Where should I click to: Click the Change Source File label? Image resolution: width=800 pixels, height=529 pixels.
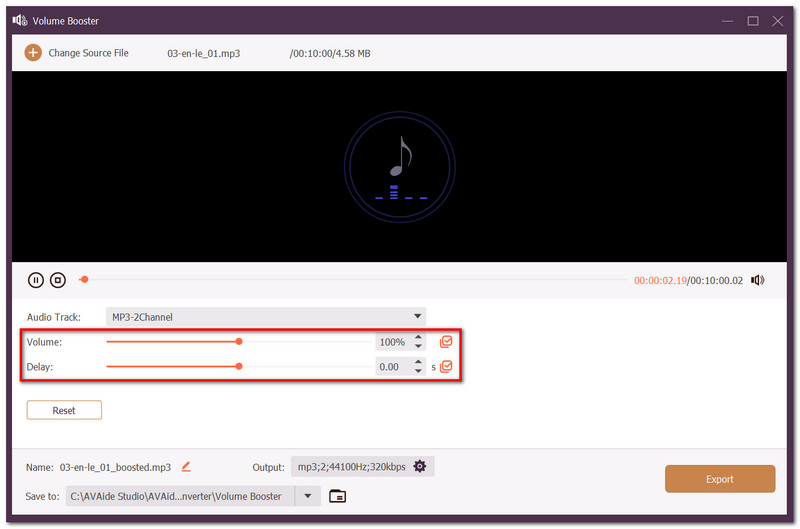(x=88, y=53)
